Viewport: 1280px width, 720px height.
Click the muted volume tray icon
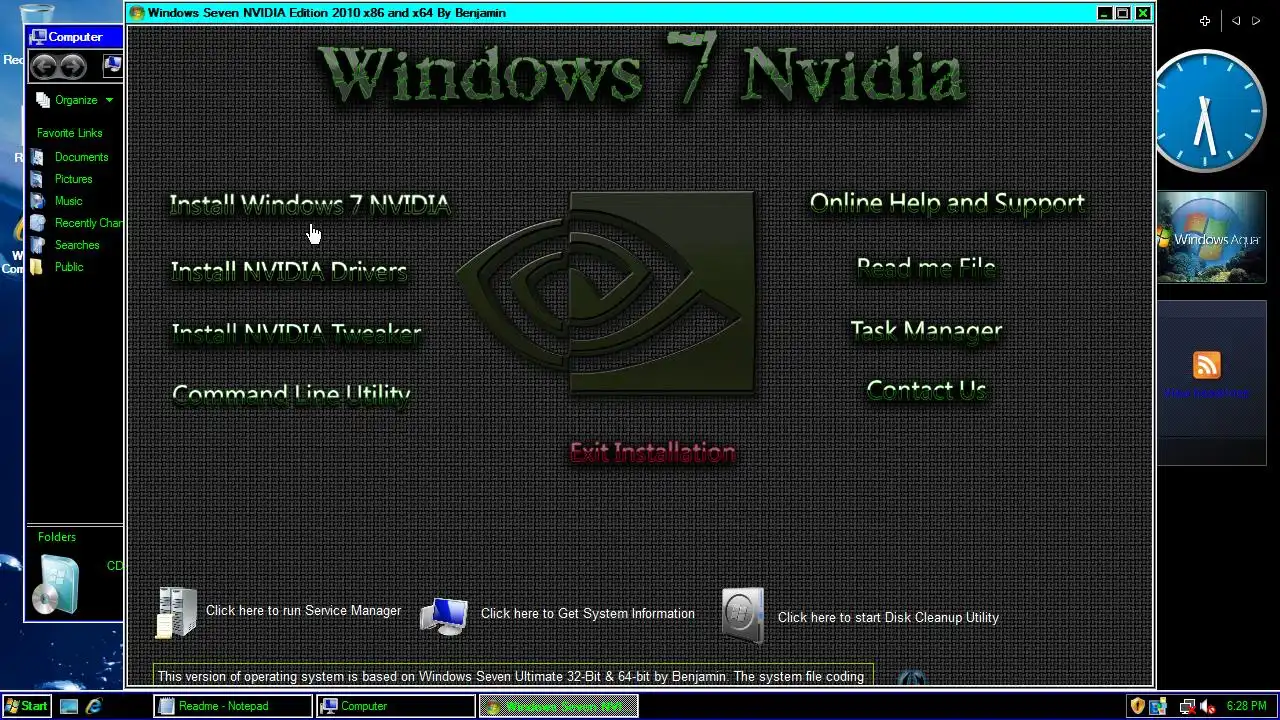click(1207, 706)
